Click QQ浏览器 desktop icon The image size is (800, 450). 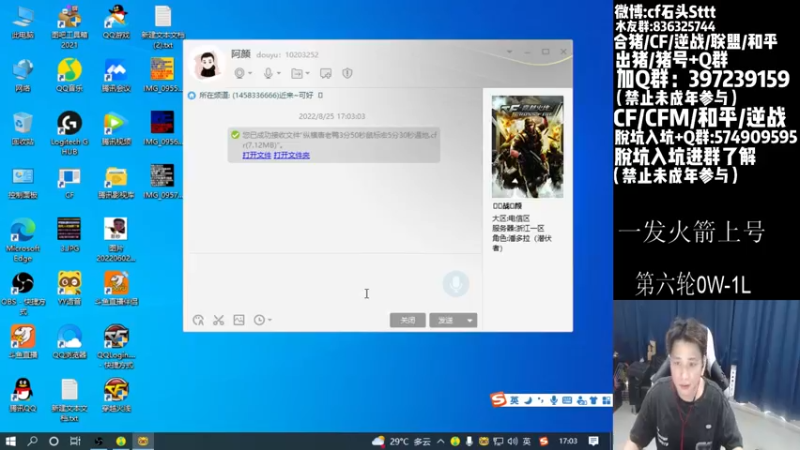pyautogui.click(x=69, y=342)
